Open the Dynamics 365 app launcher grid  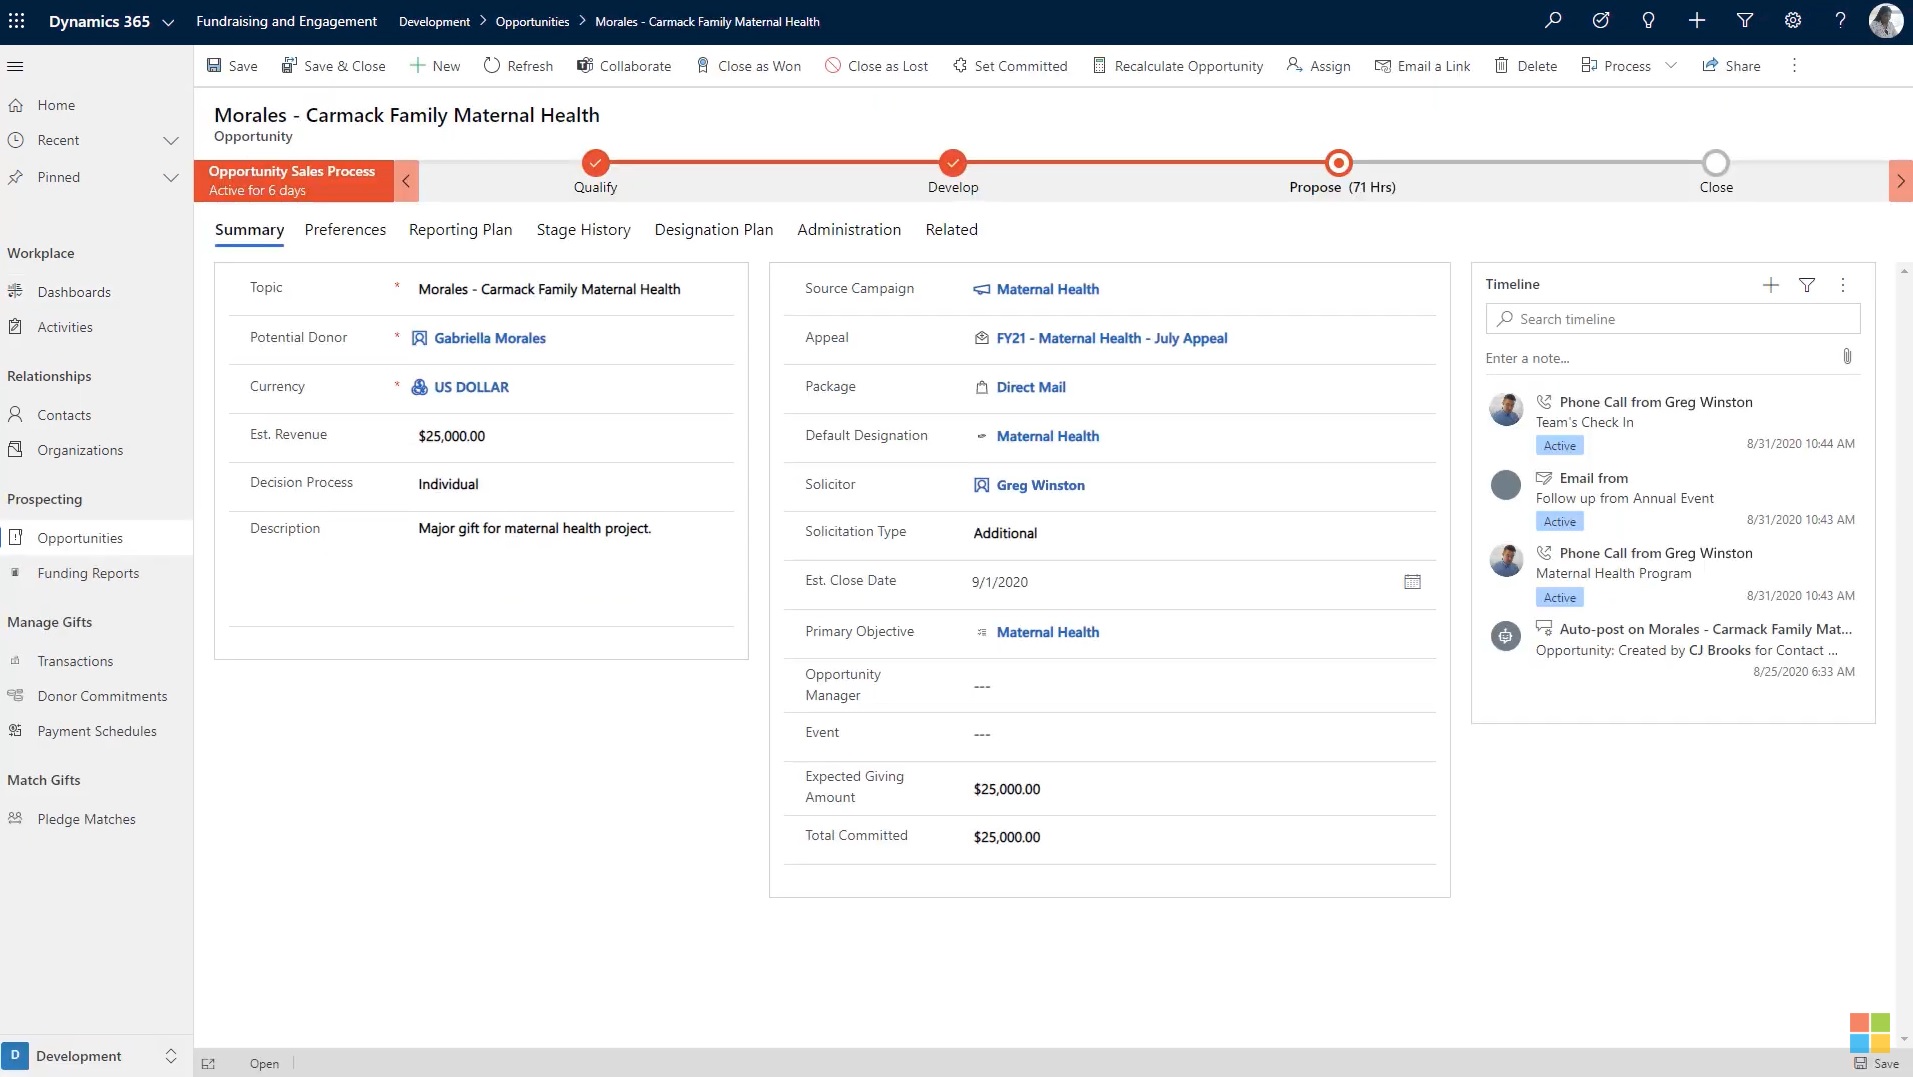click(x=17, y=21)
